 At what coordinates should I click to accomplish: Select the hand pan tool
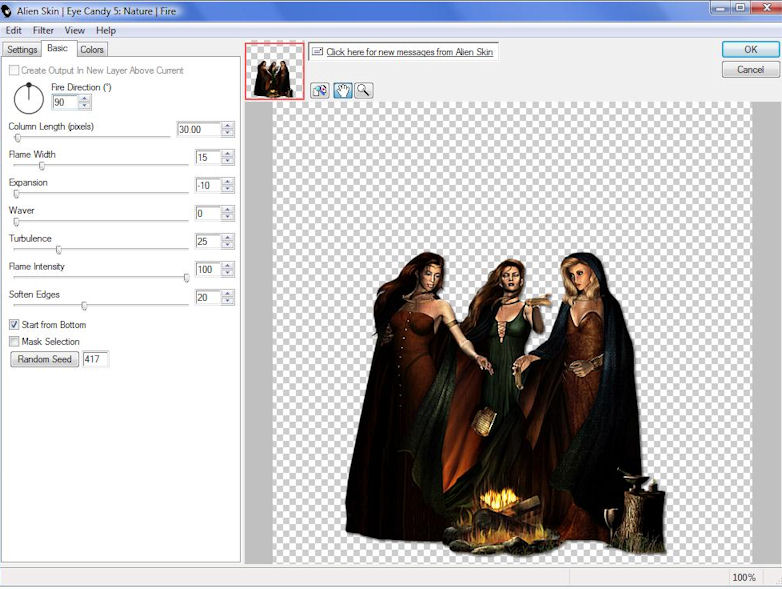[x=343, y=90]
